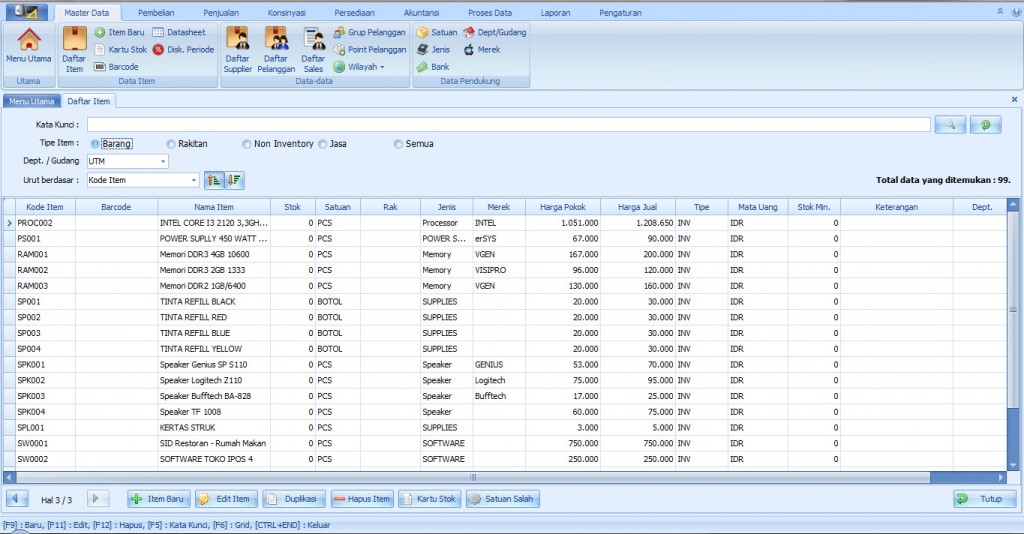The width and height of the screenshot is (1024, 534).
Task: Click the search magnifier button
Action: pyautogui.click(x=950, y=125)
